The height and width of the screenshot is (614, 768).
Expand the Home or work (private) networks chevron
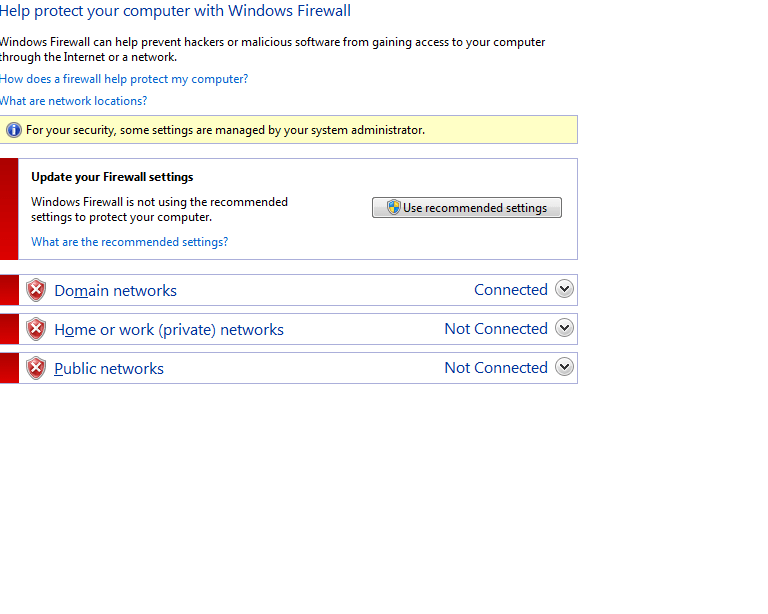coord(564,328)
